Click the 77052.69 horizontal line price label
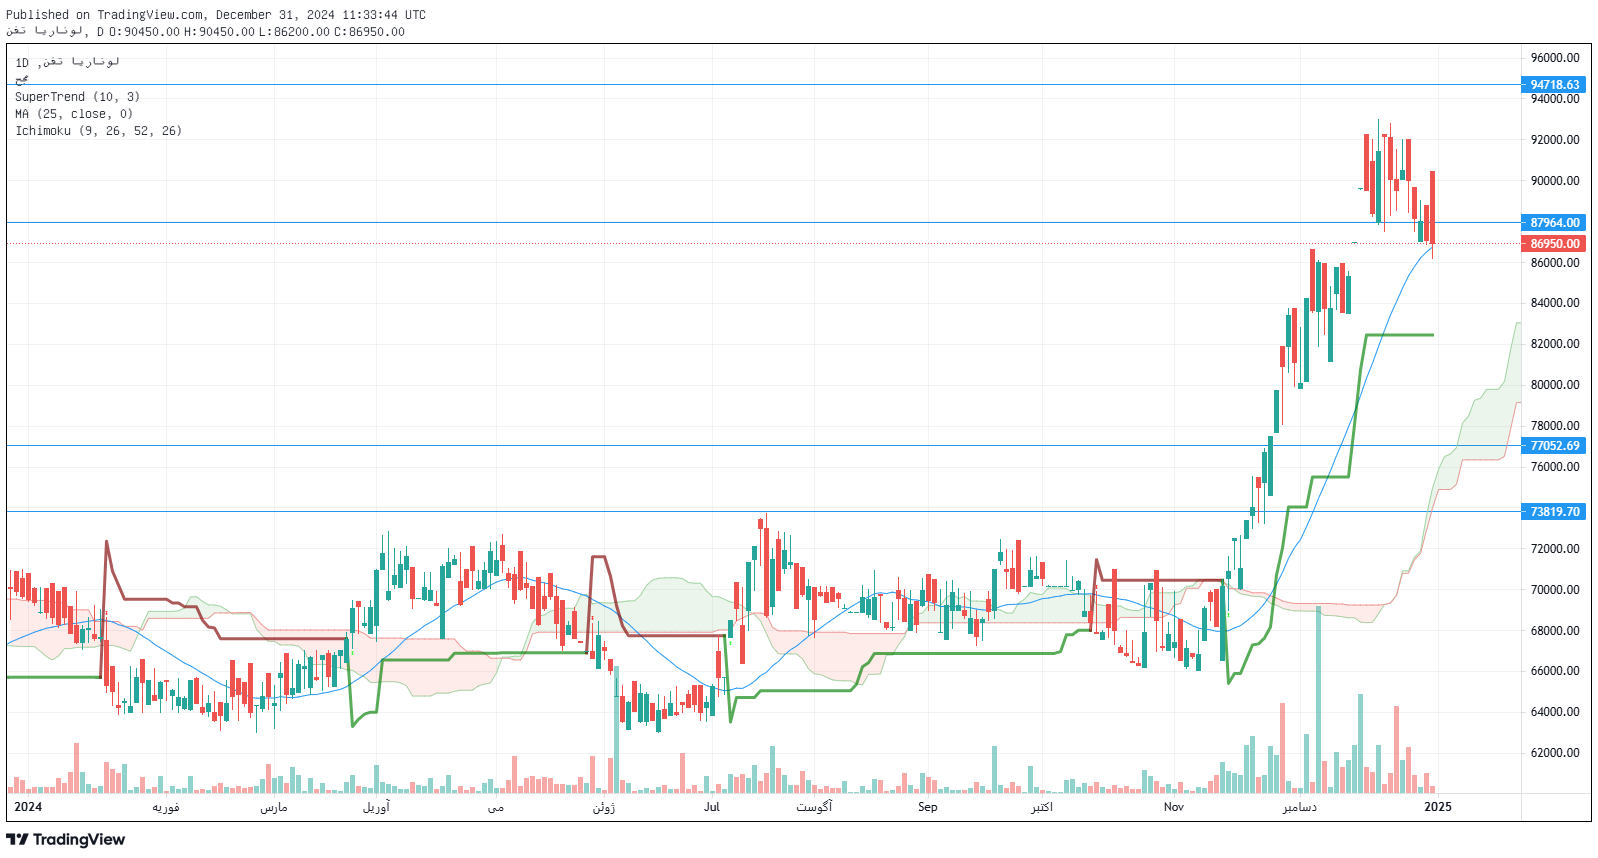 tap(1555, 446)
